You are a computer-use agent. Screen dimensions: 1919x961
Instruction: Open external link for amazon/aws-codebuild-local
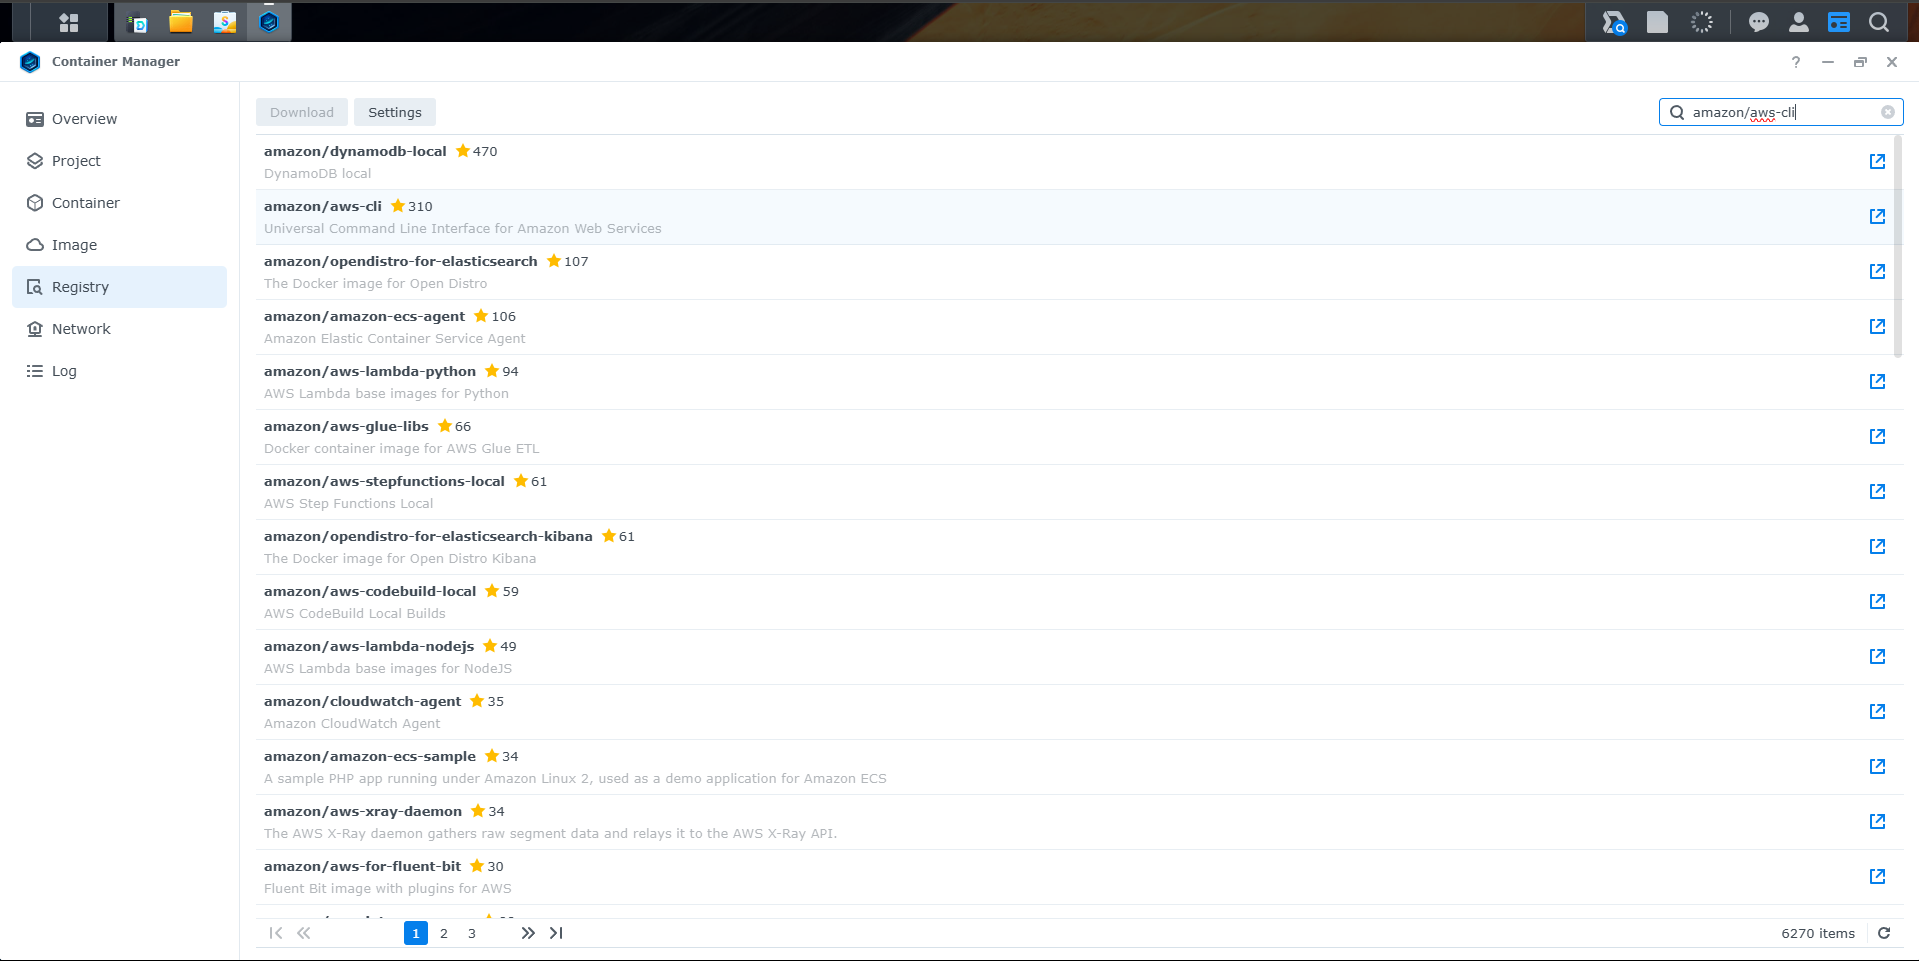(1877, 602)
